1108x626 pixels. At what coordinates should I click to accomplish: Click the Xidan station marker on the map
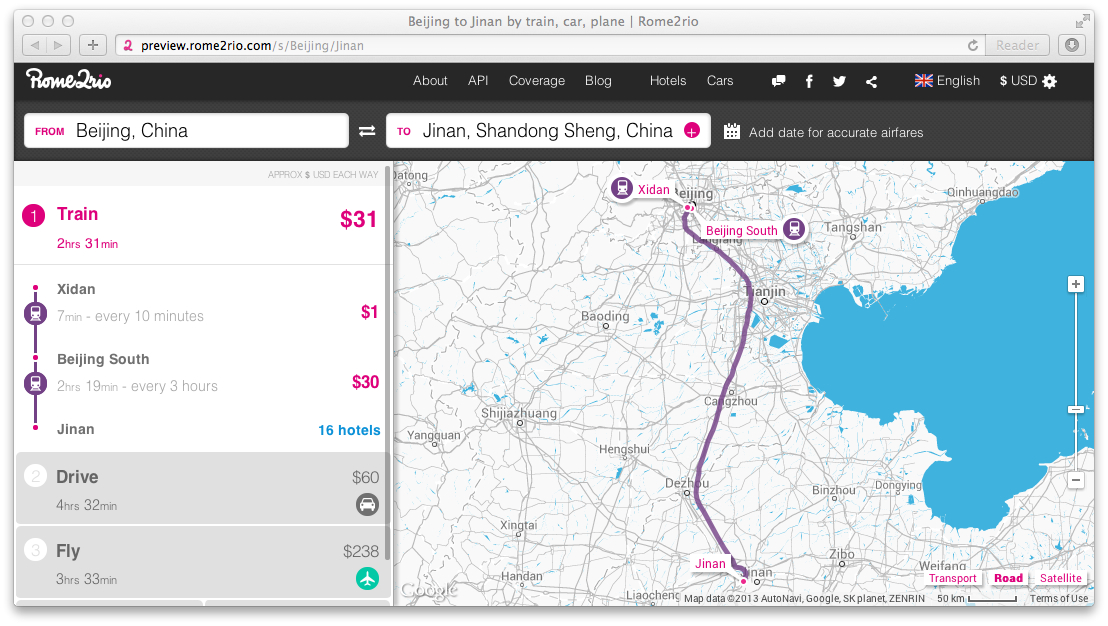pos(622,189)
